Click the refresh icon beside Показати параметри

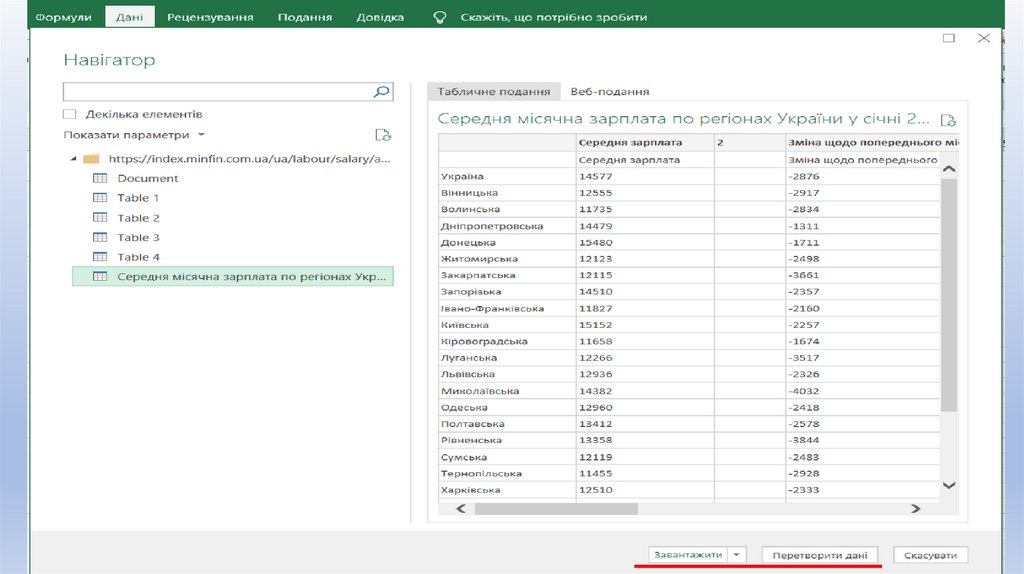[382, 135]
